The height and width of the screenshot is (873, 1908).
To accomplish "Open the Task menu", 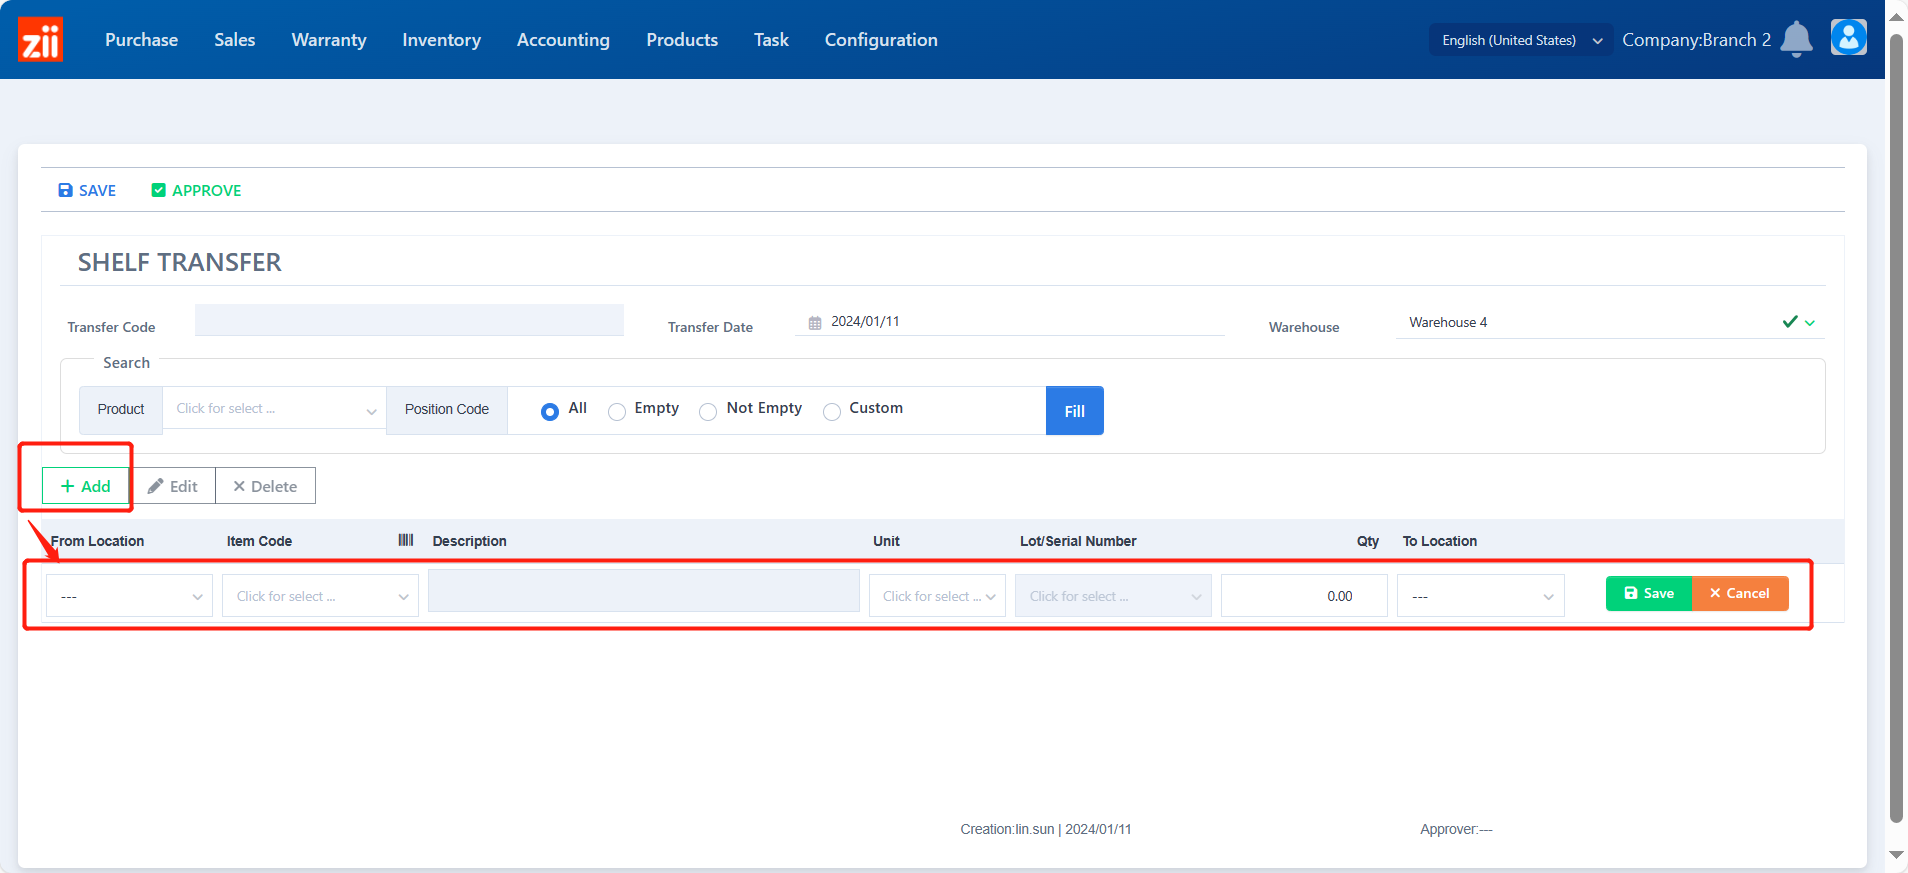I will 771,40.
